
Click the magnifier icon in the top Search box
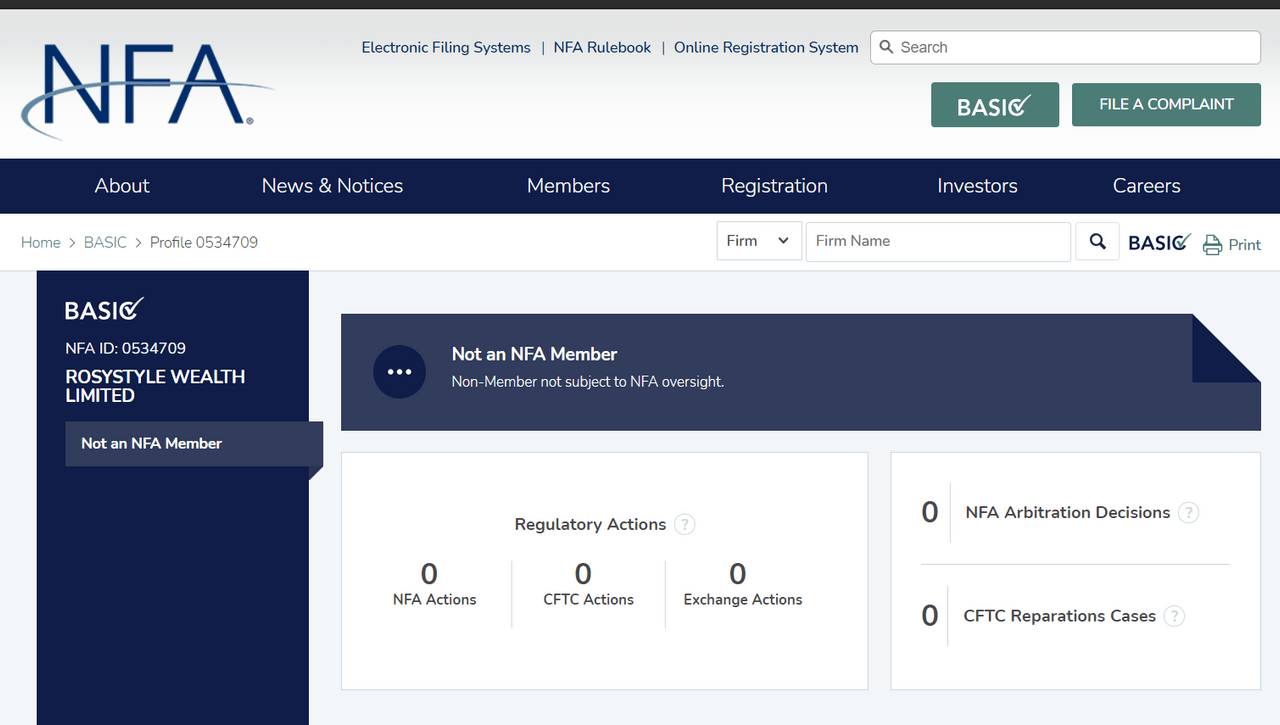point(887,47)
